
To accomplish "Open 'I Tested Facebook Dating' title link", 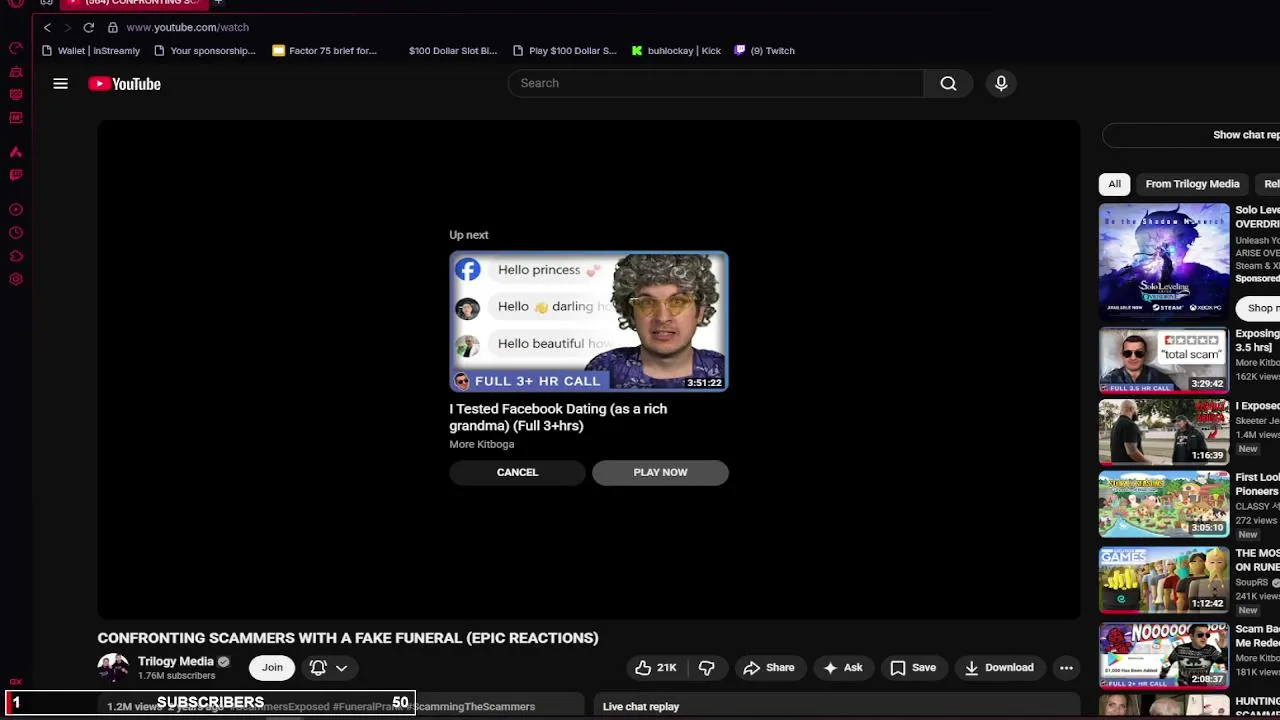I will 558,417.
